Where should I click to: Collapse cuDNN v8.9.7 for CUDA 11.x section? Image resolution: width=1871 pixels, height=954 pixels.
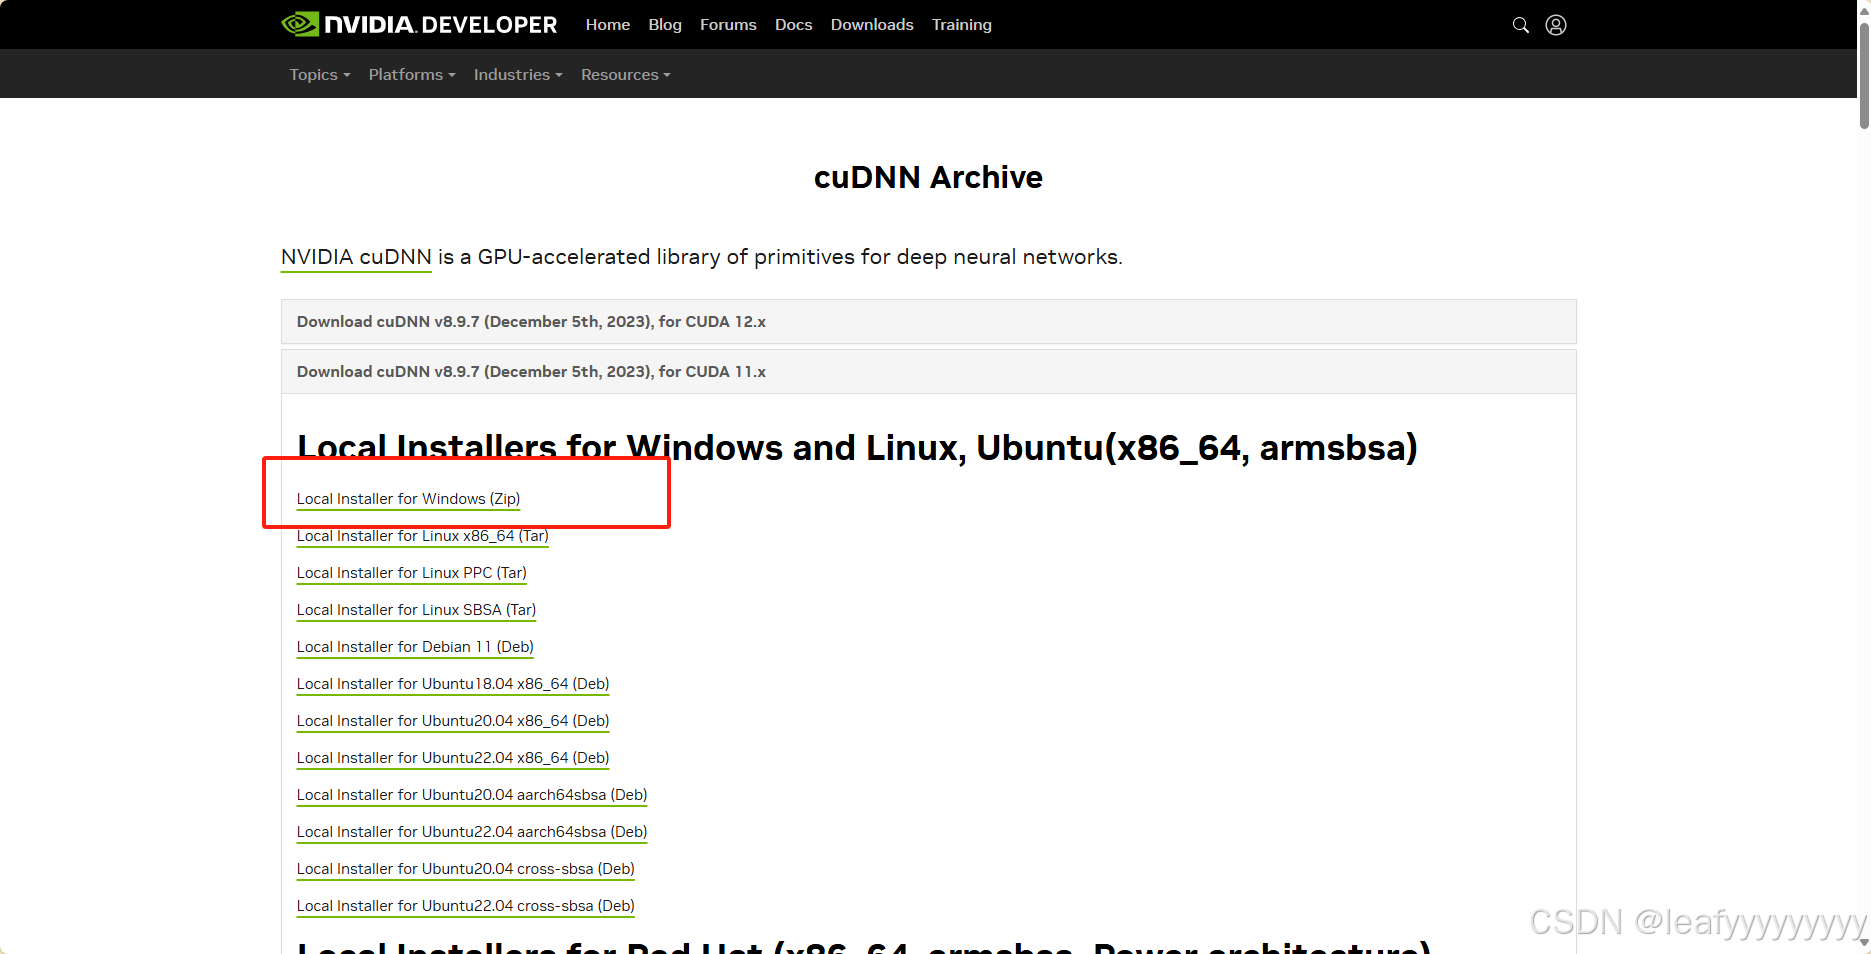tap(928, 372)
